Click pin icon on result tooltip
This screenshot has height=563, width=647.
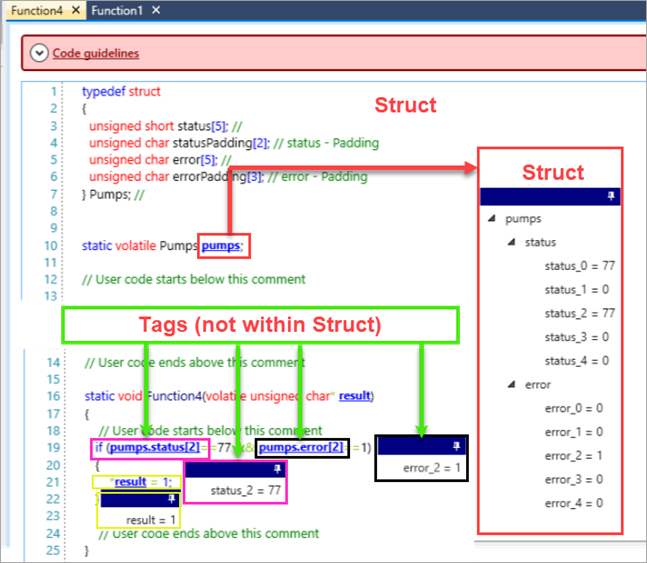click(171, 498)
